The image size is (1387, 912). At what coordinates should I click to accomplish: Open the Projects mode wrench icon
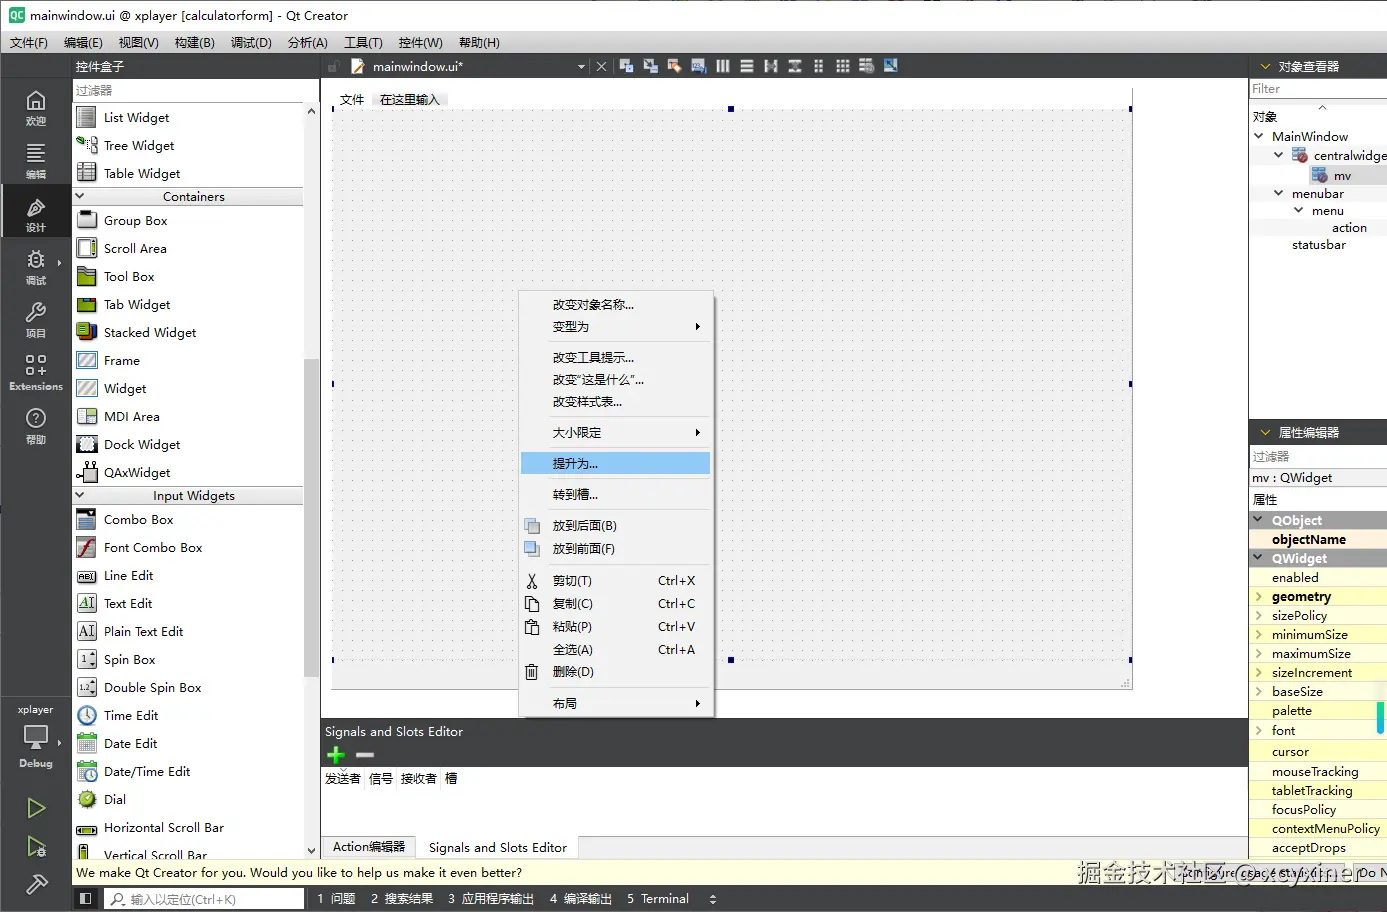[x=35, y=319]
